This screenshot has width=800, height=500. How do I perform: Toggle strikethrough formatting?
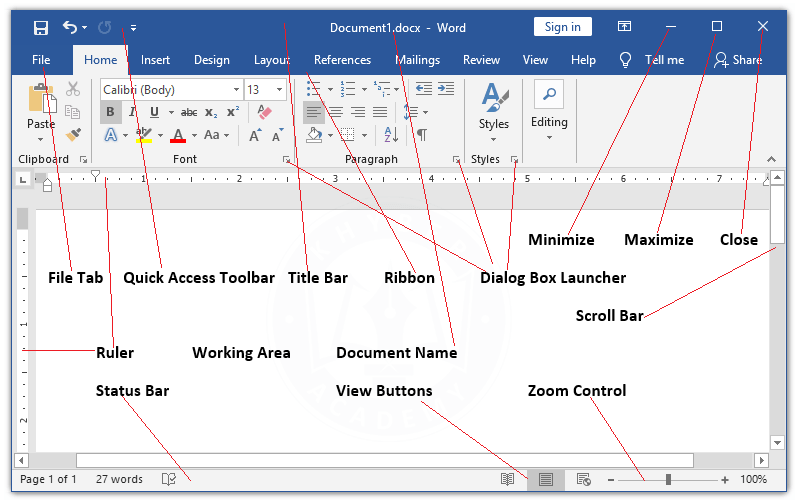(188, 112)
